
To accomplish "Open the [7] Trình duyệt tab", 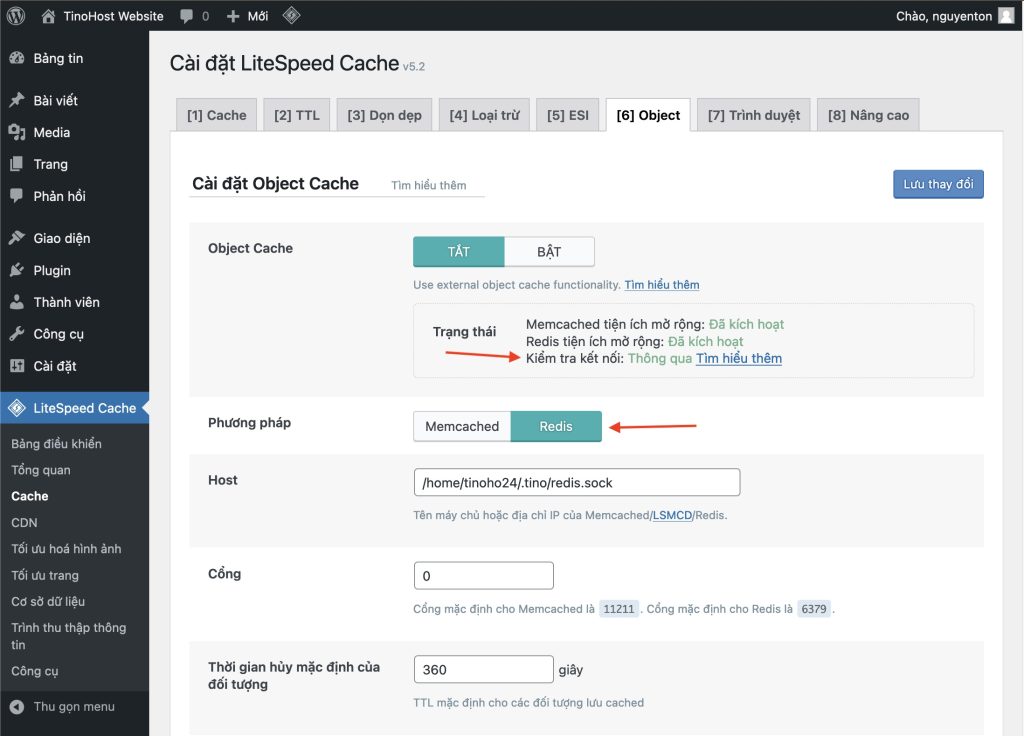I will coord(754,115).
